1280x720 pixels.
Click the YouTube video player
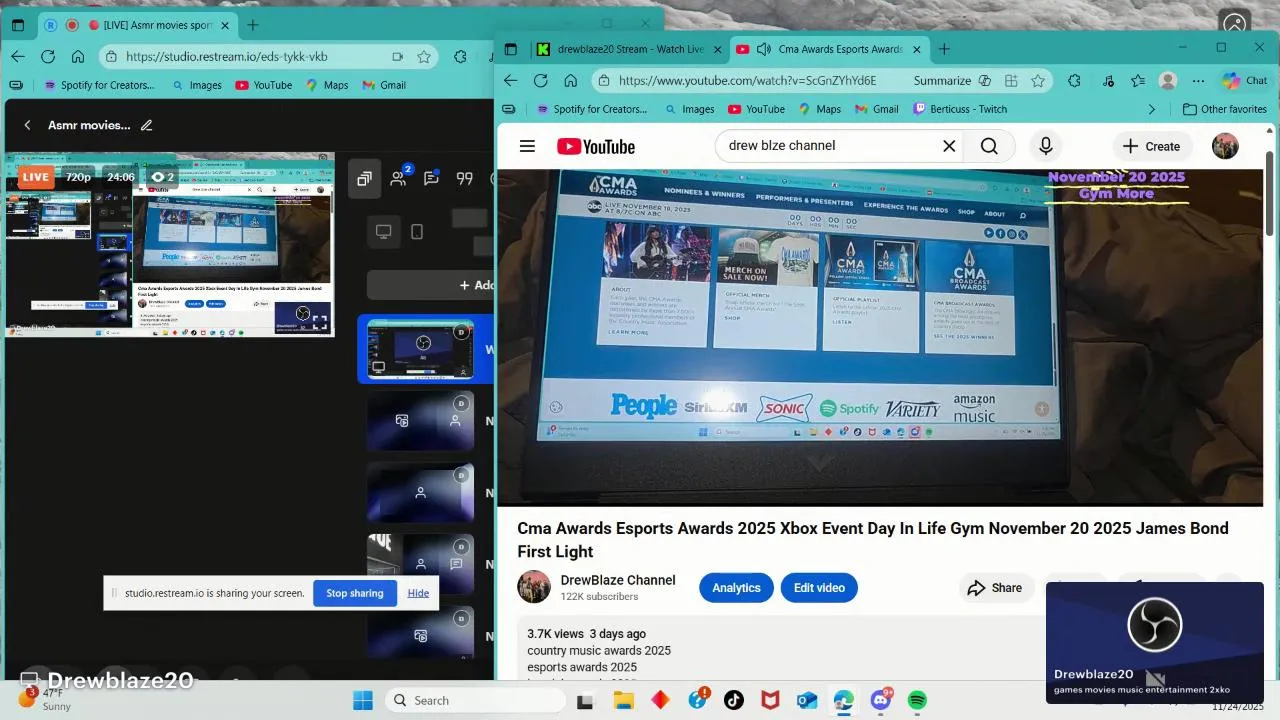(x=880, y=337)
